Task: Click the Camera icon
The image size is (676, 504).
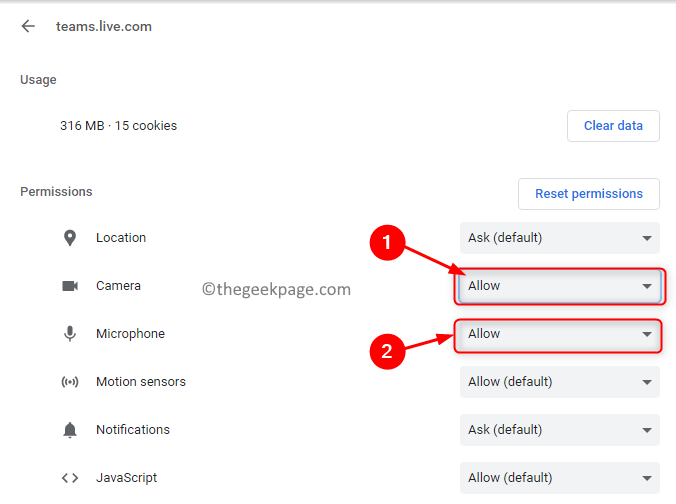Action: click(x=70, y=286)
